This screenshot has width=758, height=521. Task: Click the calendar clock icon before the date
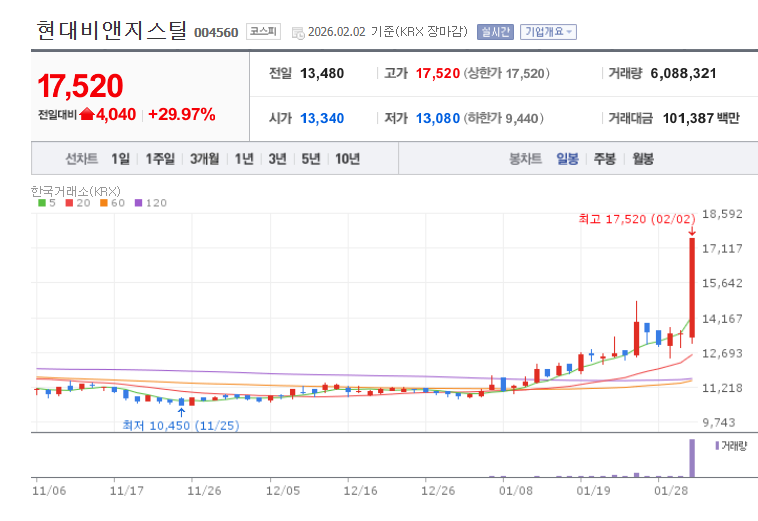coord(298,32)
